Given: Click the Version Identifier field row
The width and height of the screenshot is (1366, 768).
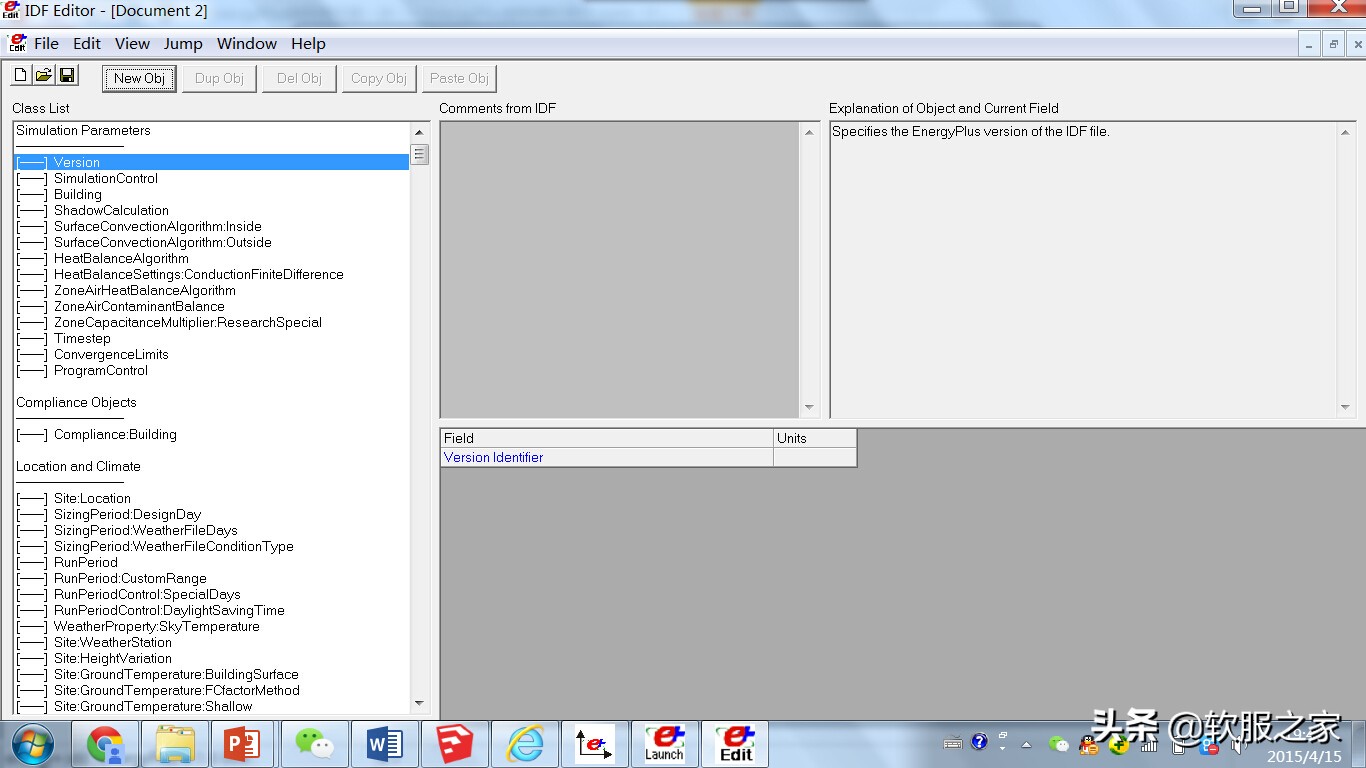Looking at the screenshot, I should click(x=649, y=457).
